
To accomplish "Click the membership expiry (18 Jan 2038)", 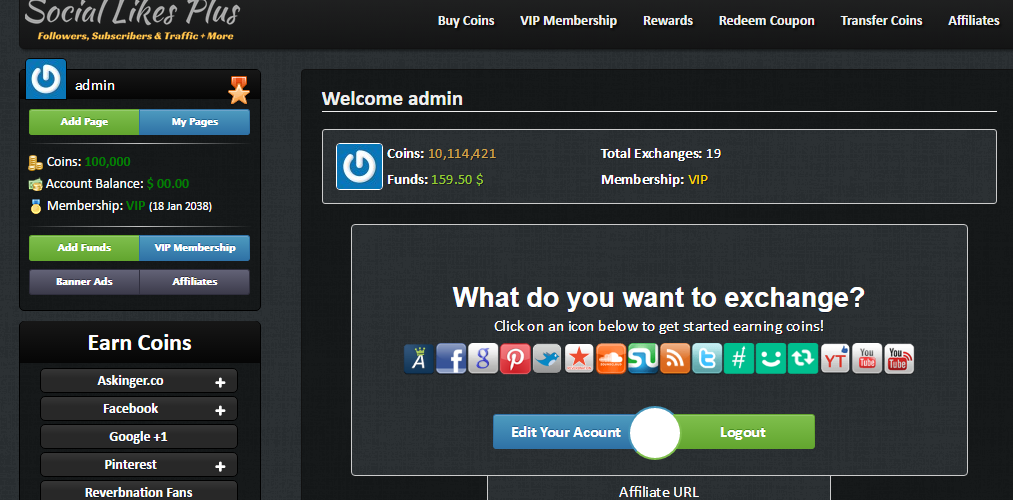I will 180,207.
